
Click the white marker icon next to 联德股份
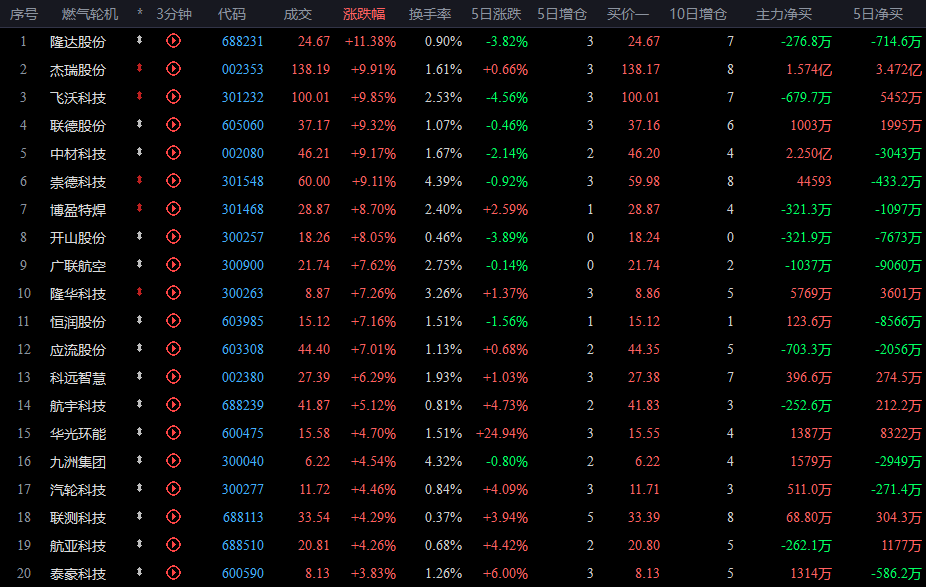click(139, 123)
